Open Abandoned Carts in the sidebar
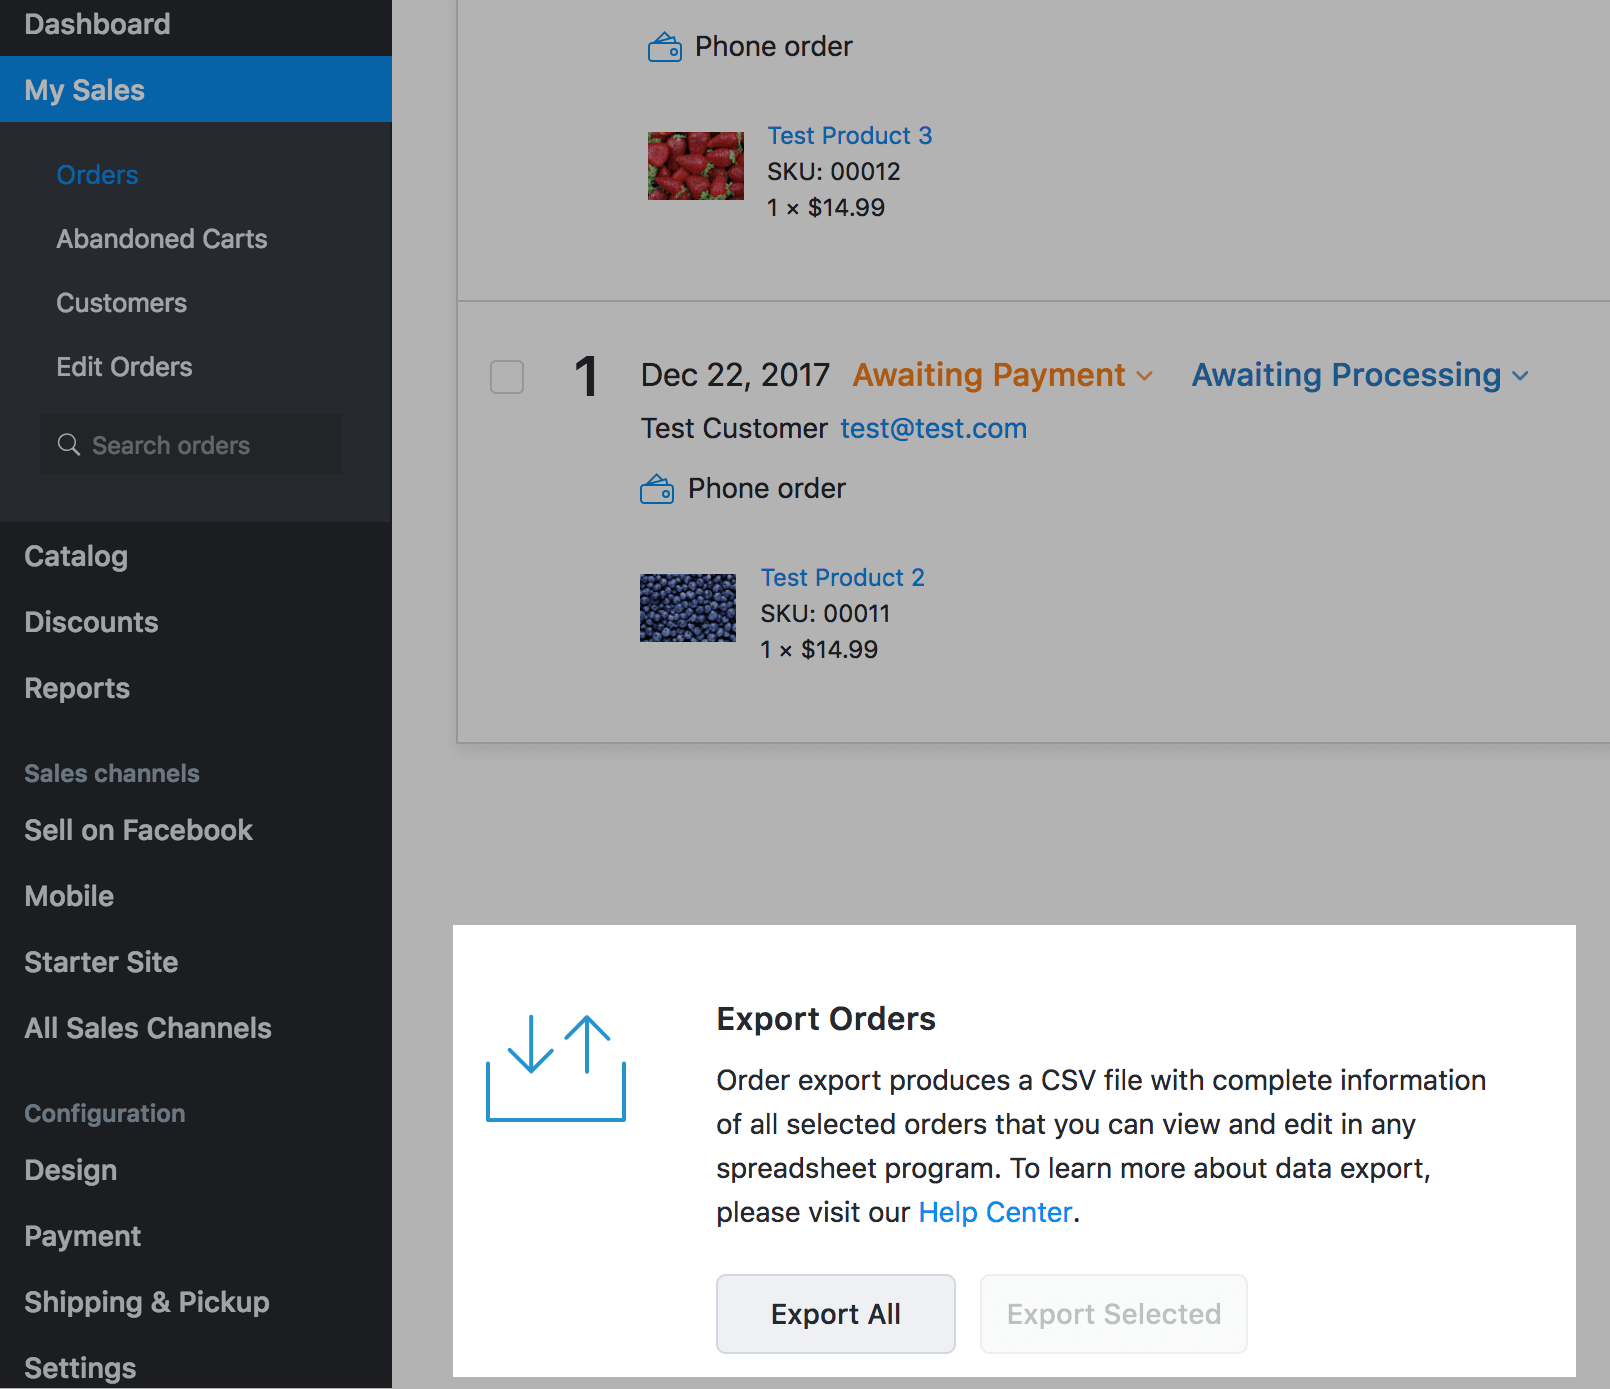Screen dimensions: 1610x1389 point(162,239)
